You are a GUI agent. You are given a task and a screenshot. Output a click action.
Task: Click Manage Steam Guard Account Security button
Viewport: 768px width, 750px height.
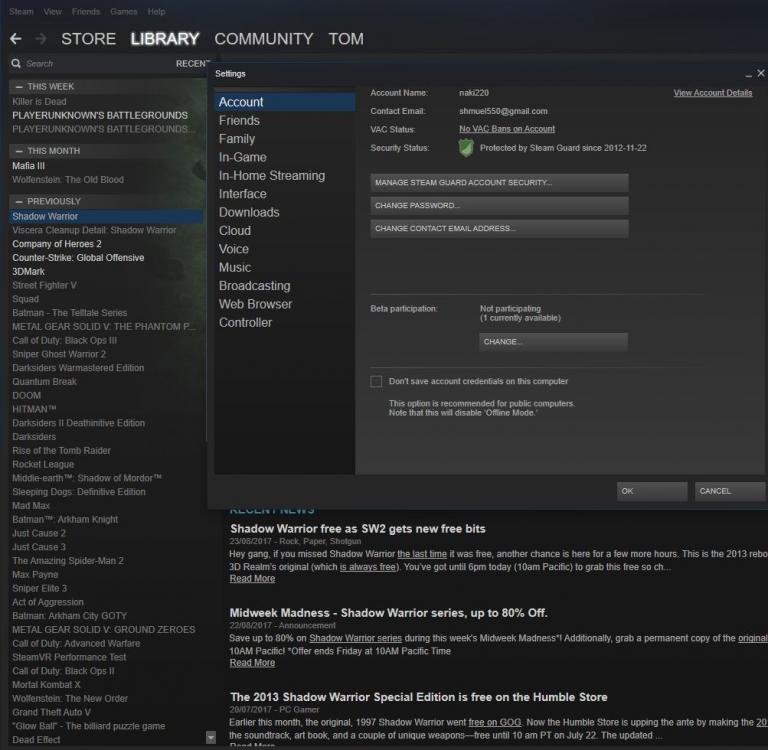[499, 183]
